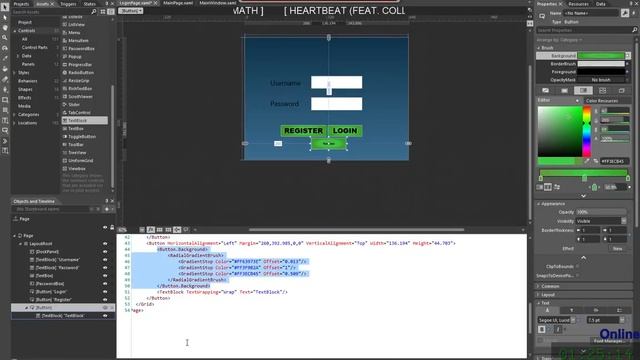This screenshot has width=640, height=360.
Task: Switch the assets list to list mode
Action: pyautogui.click(x=111, y=12)
